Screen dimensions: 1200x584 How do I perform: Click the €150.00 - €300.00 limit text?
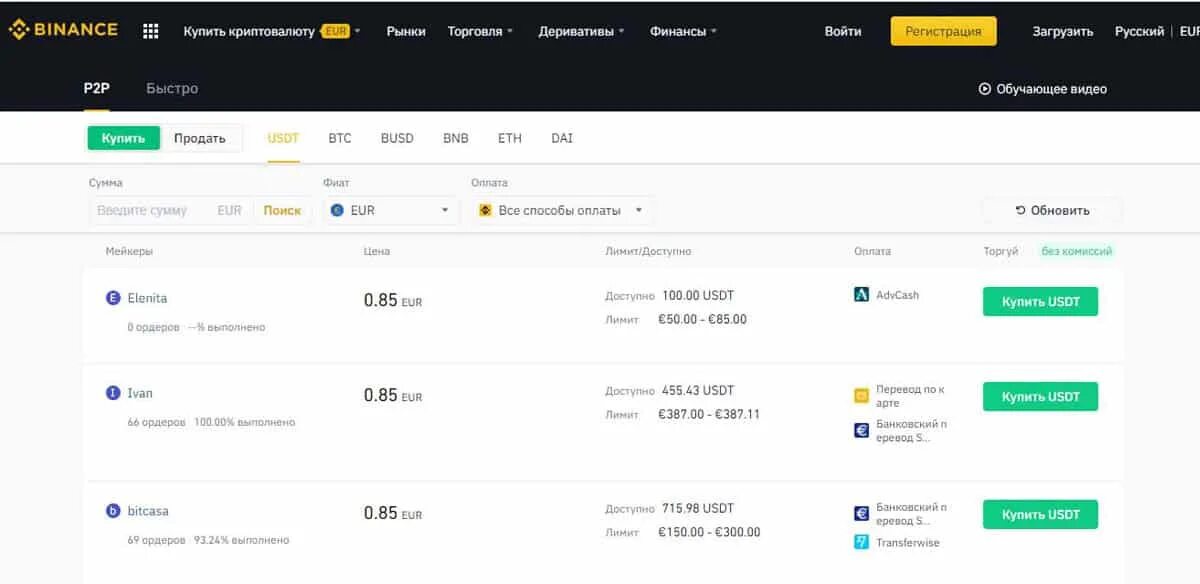pyautogui.click(x=709, y=532)
